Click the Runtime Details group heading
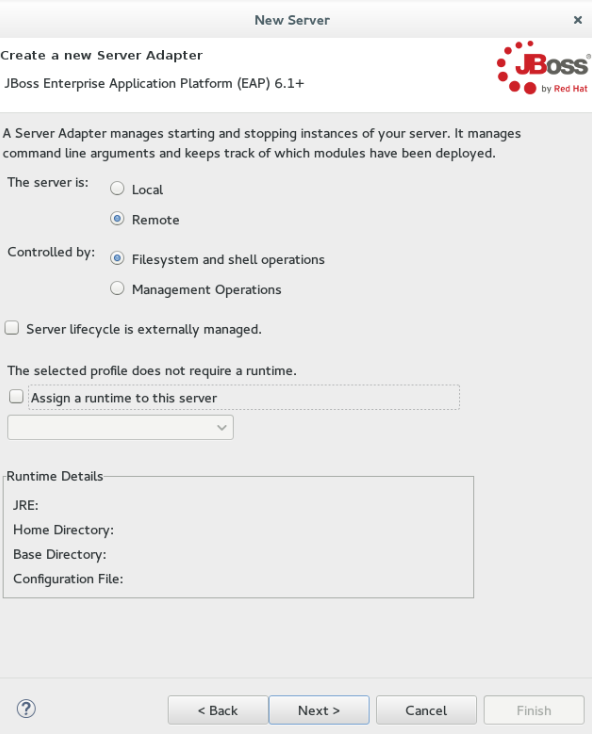 click(55, 476)
